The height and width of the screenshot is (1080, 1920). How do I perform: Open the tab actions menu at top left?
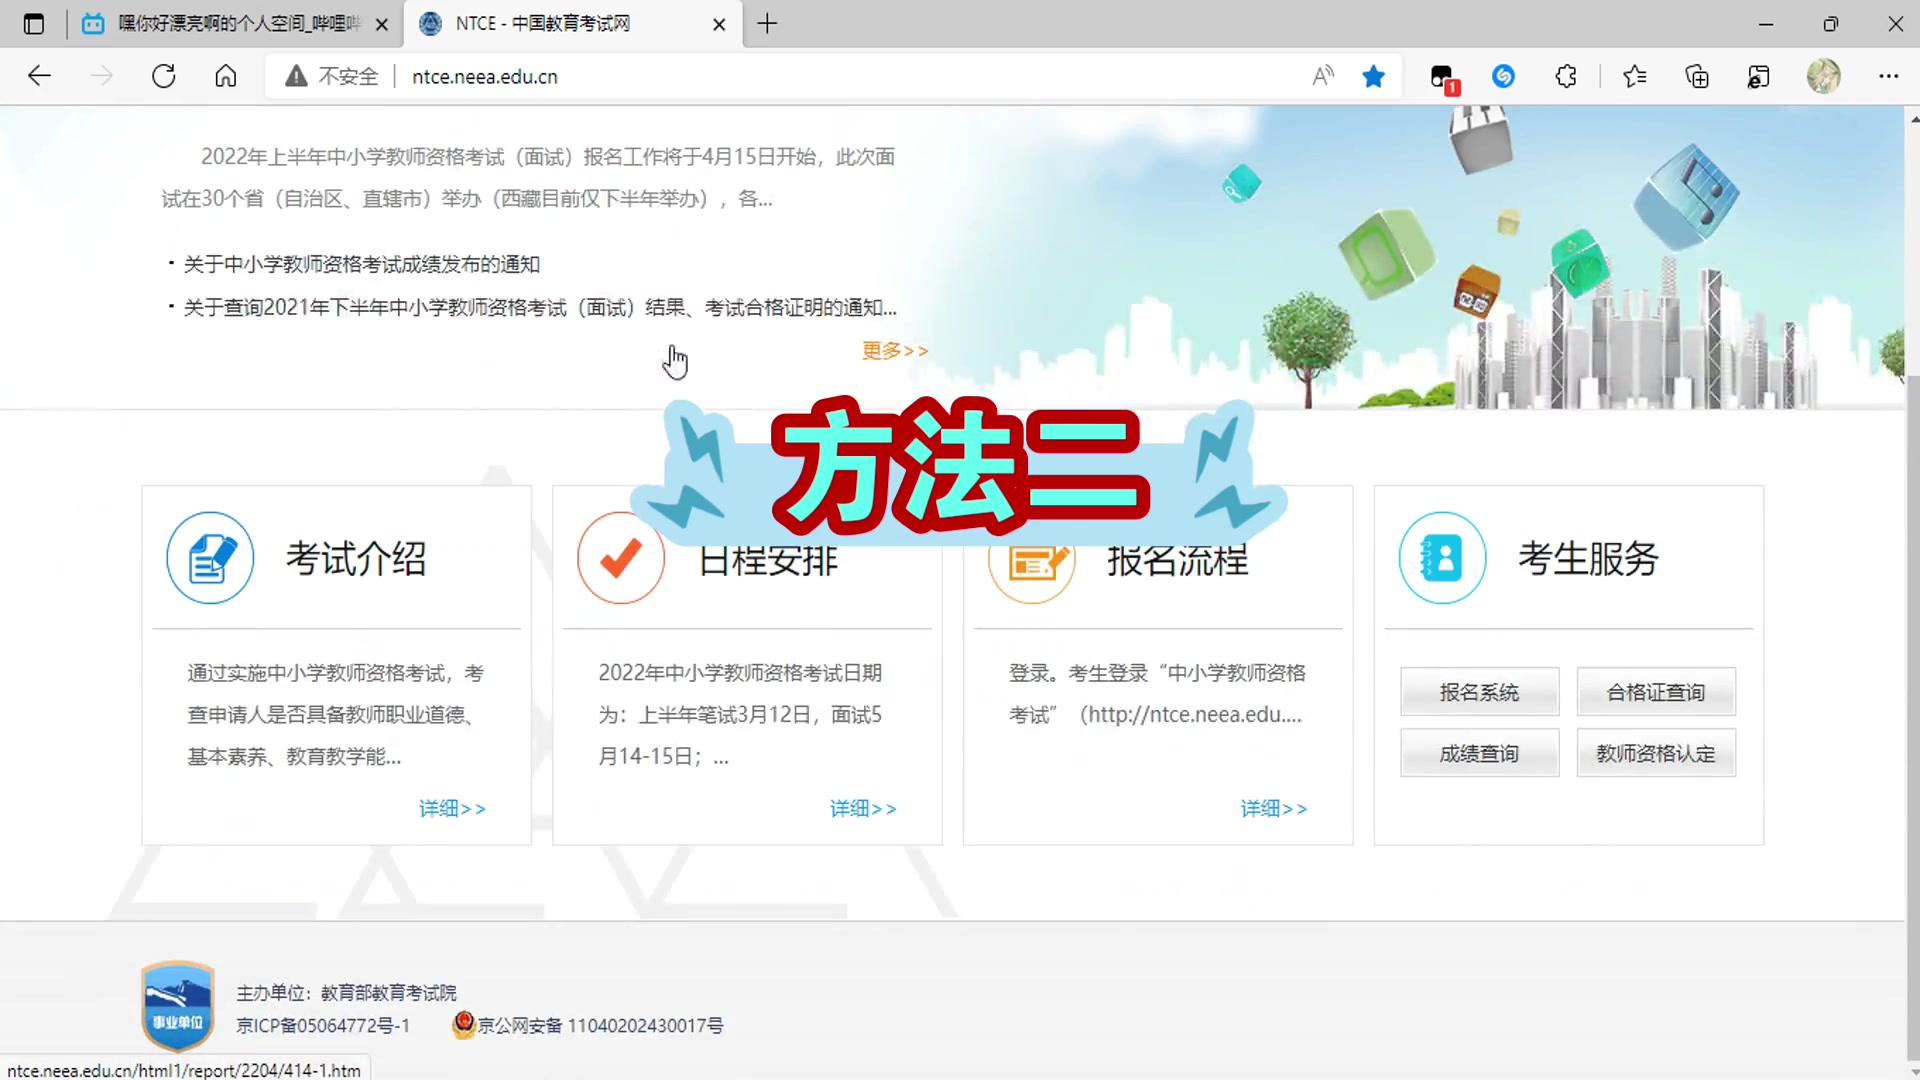pos(33,23)
